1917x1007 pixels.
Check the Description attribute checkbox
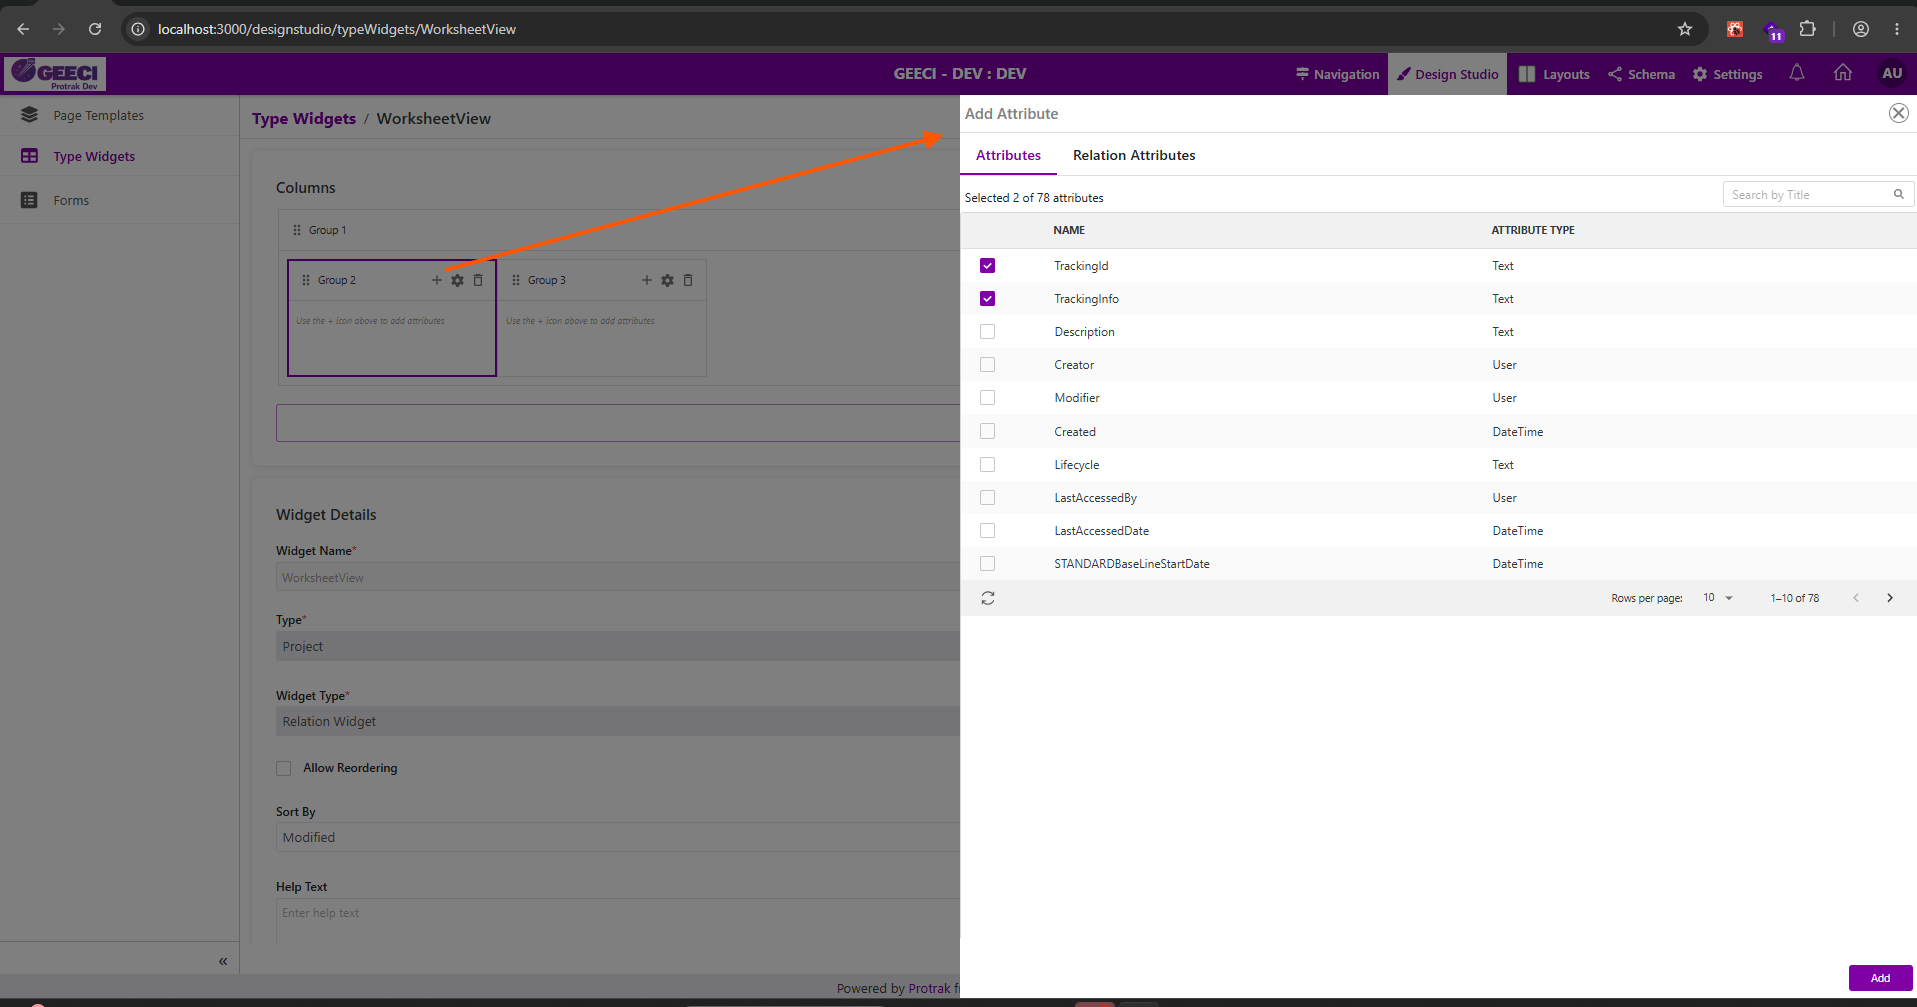[988, 331]
